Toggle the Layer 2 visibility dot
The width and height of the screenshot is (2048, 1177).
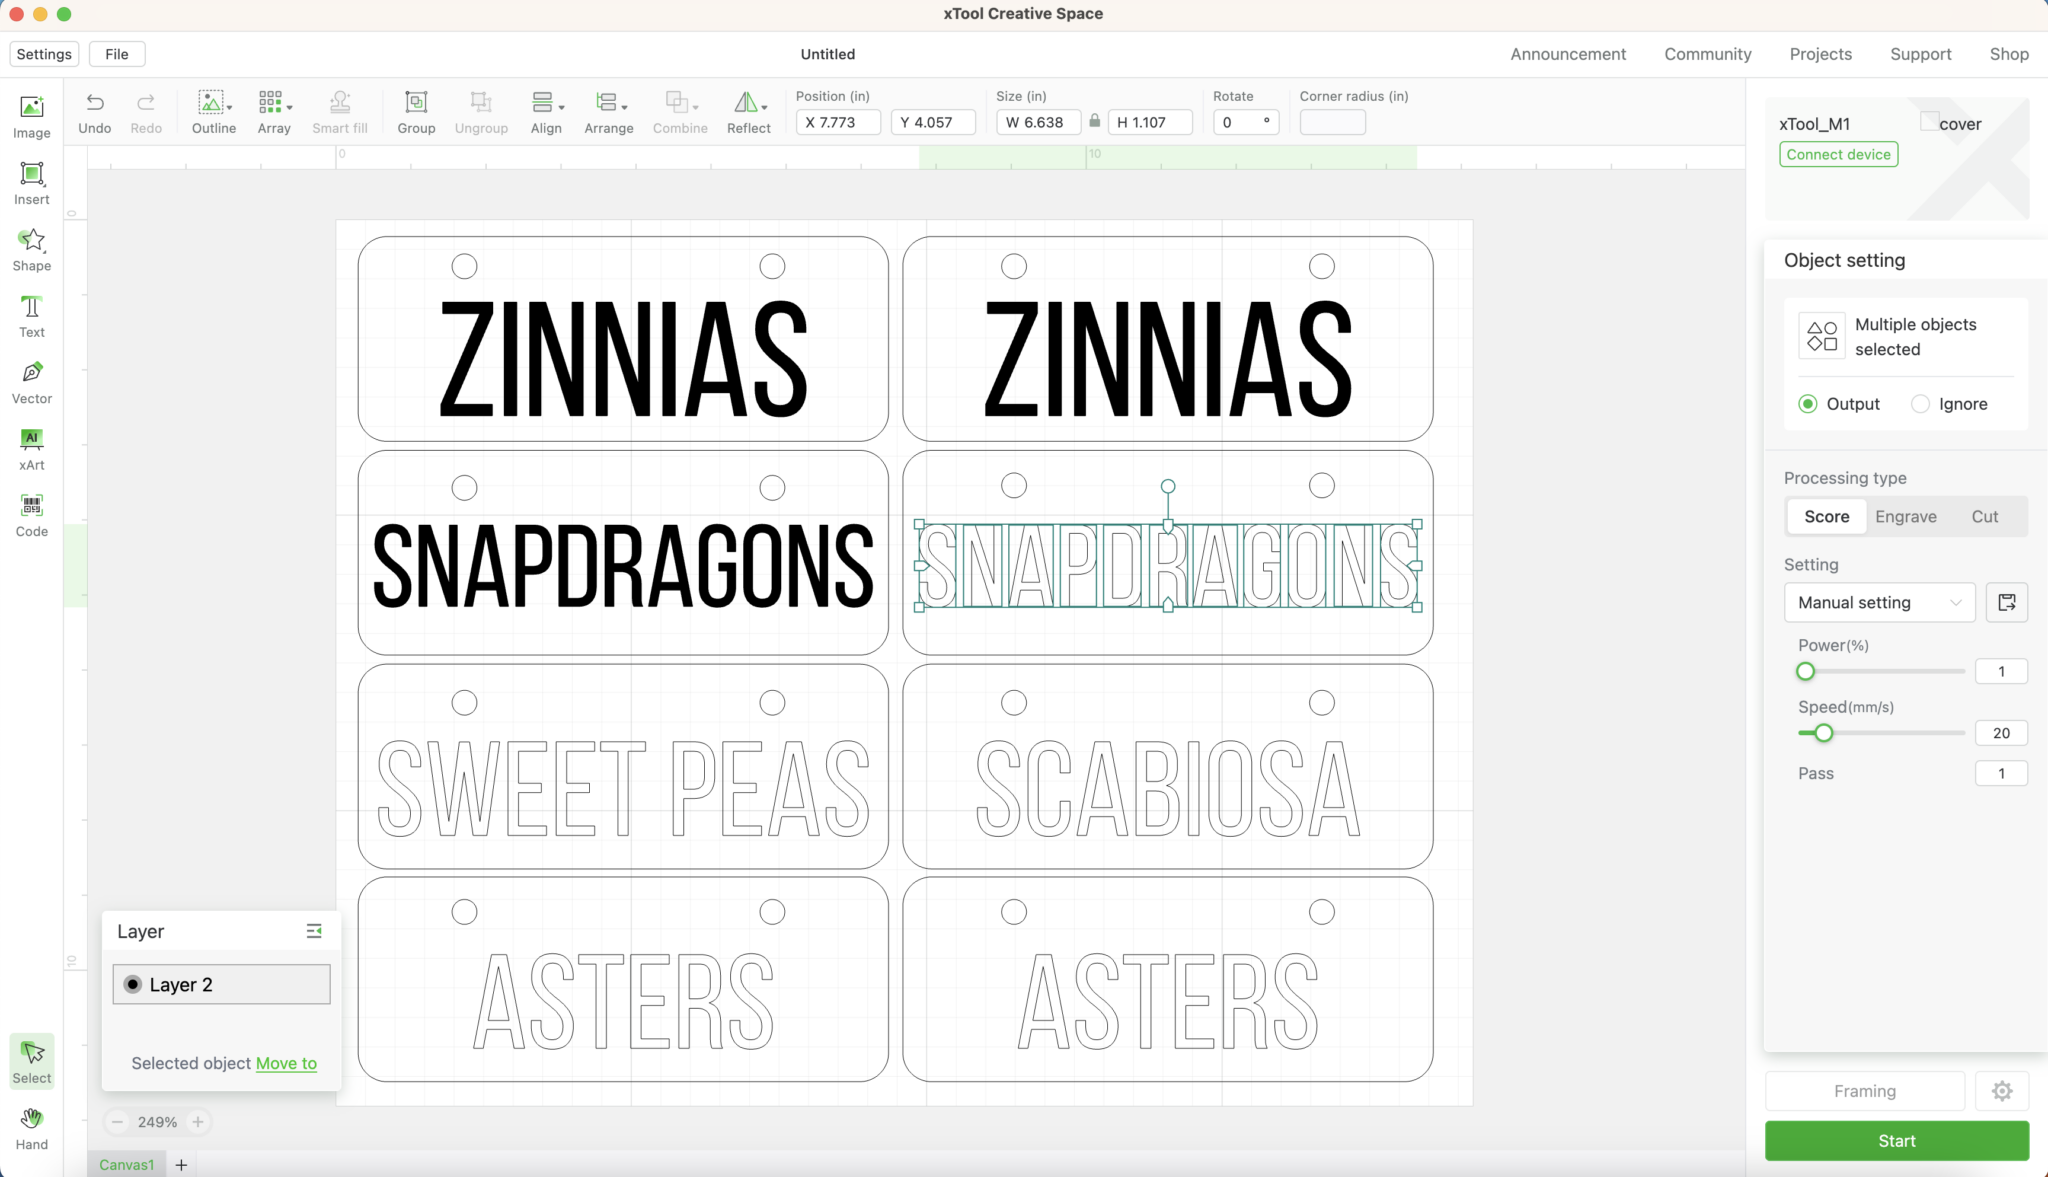[x=133, y=984]
